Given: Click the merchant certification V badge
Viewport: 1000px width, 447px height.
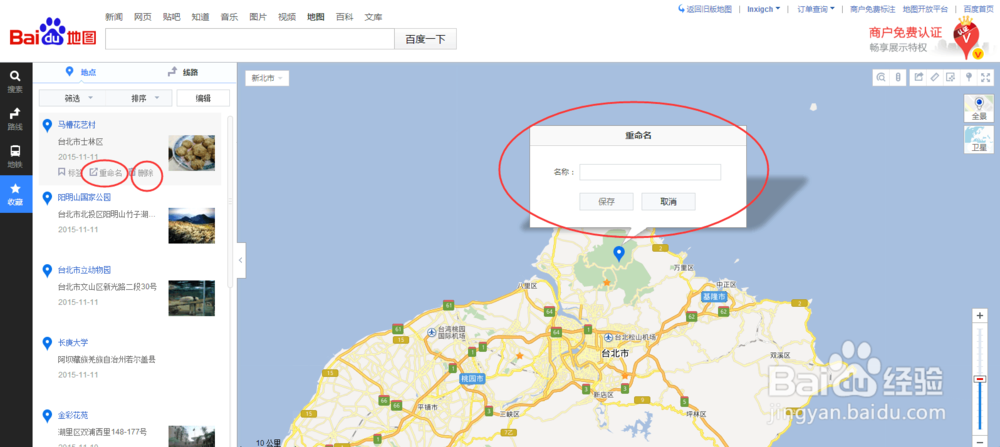Looking at the screenshot, I should 965,38.
